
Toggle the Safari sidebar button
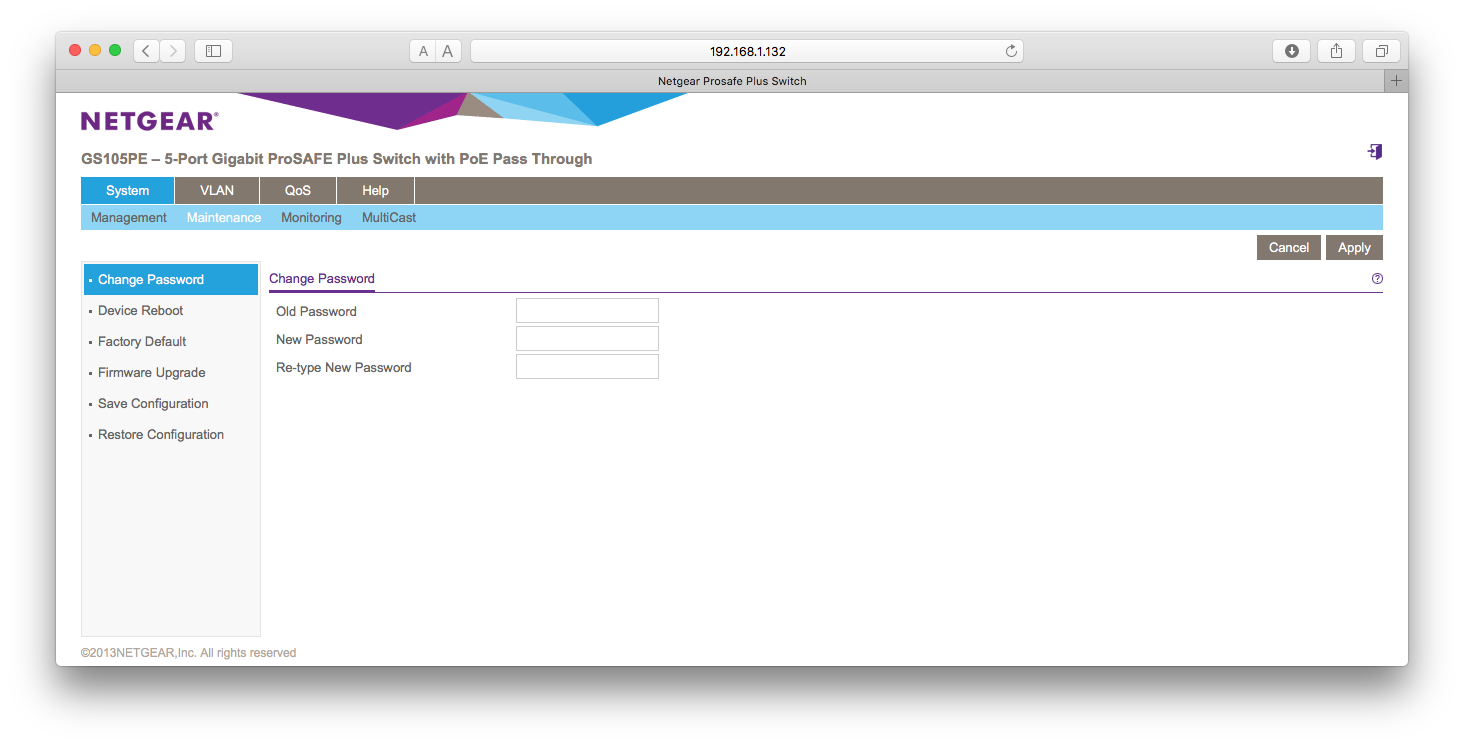coord(213,51)
